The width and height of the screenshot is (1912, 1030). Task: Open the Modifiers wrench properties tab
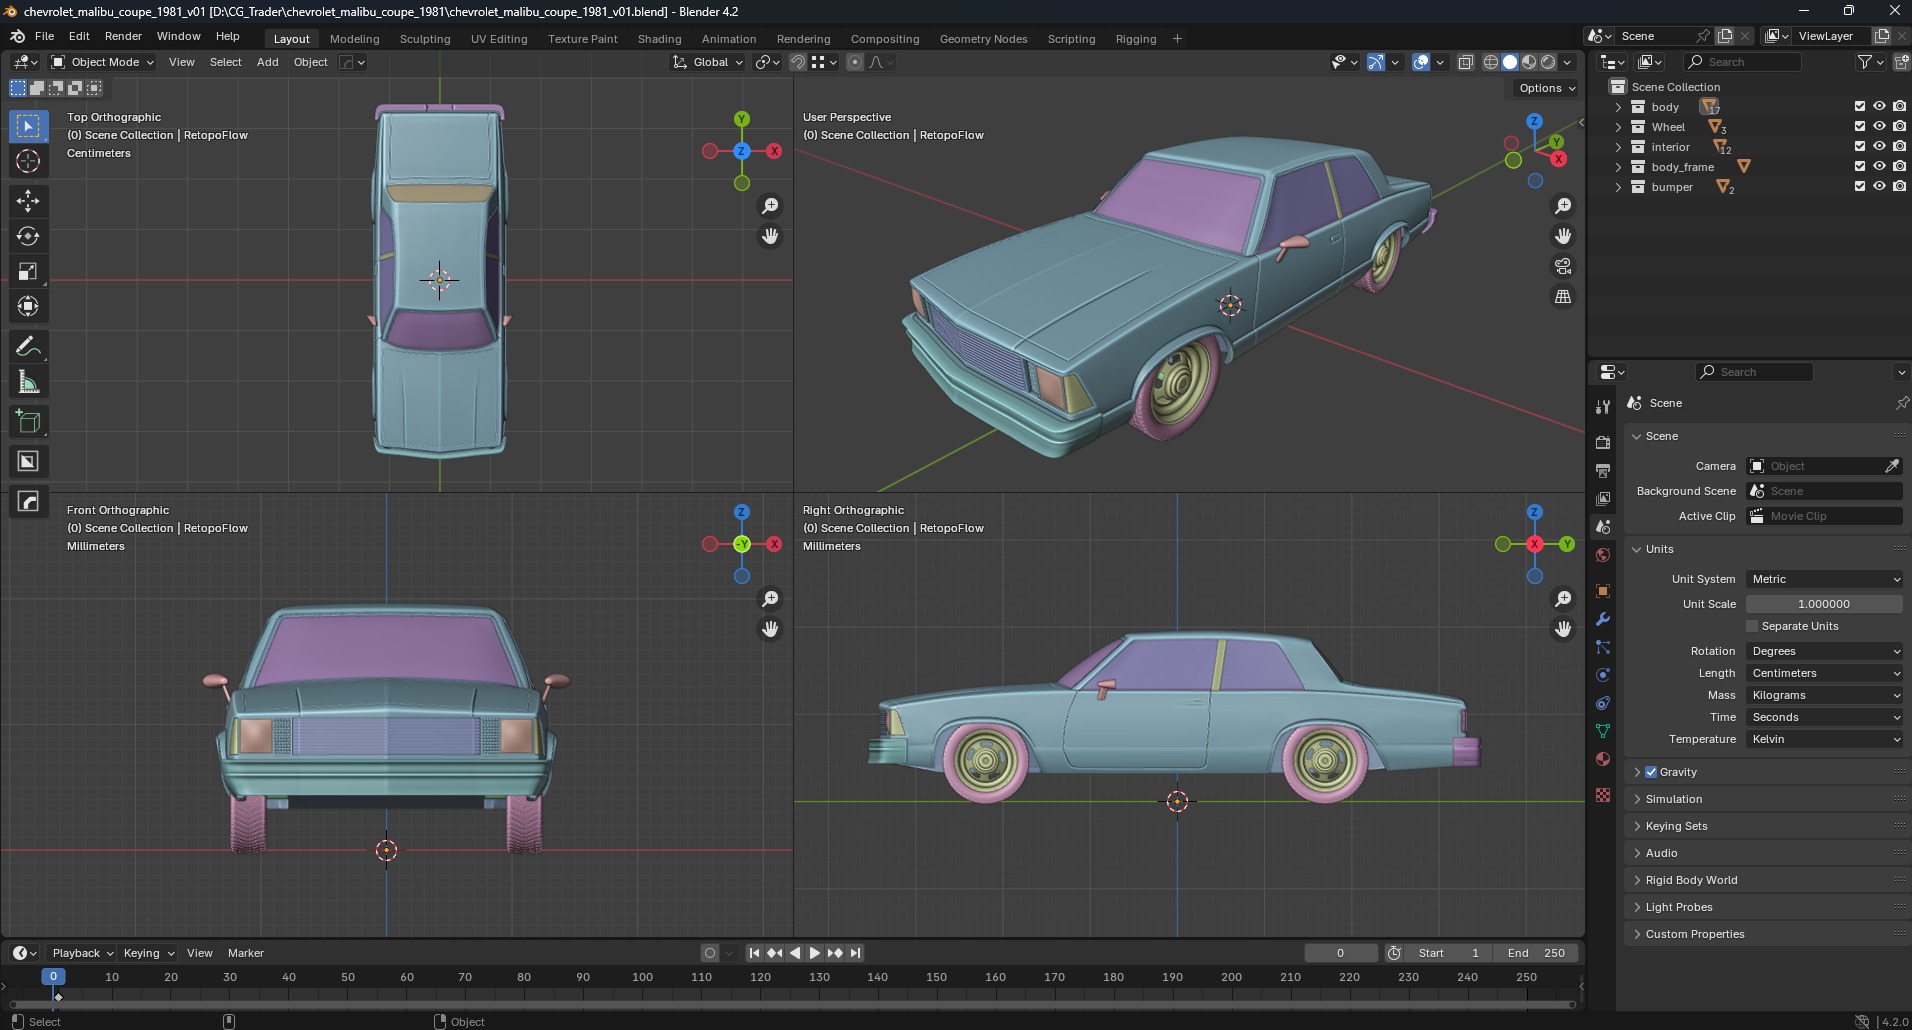pyautogui.click(x=1603, y=619)
